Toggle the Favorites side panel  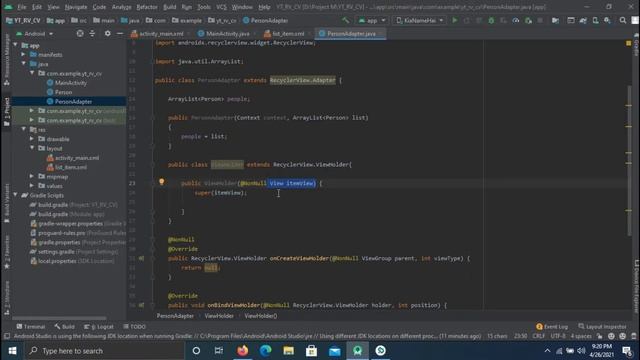(7, 252)
